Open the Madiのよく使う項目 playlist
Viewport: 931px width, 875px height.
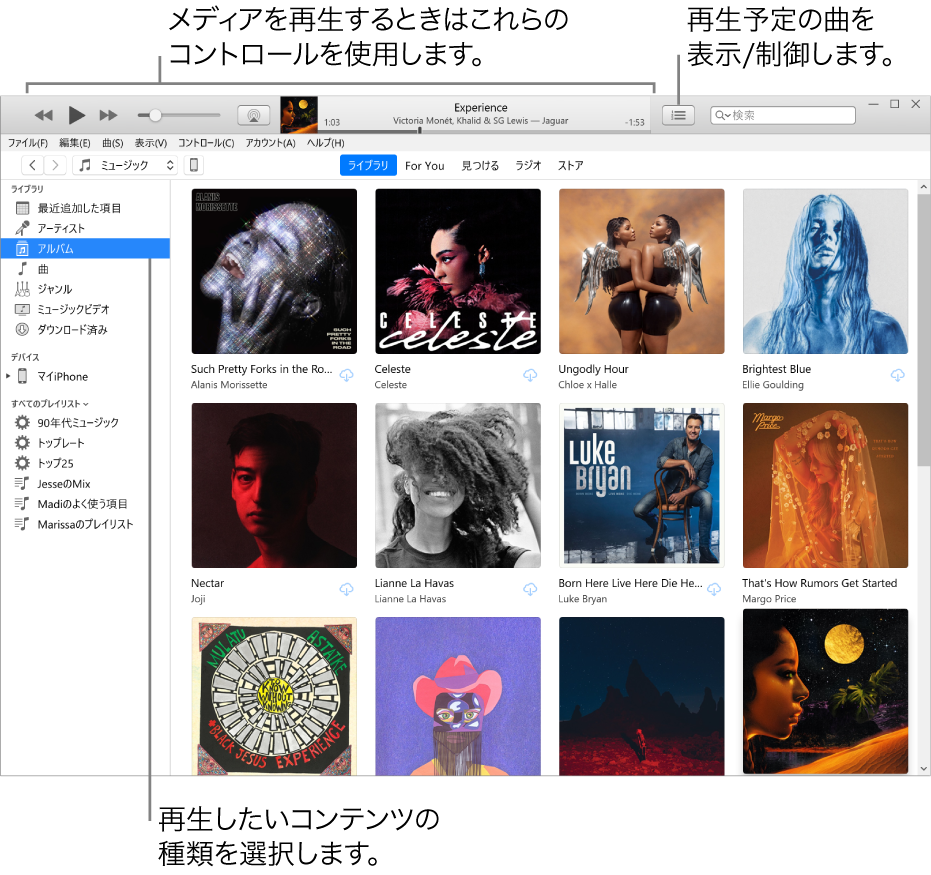[85, 504]
